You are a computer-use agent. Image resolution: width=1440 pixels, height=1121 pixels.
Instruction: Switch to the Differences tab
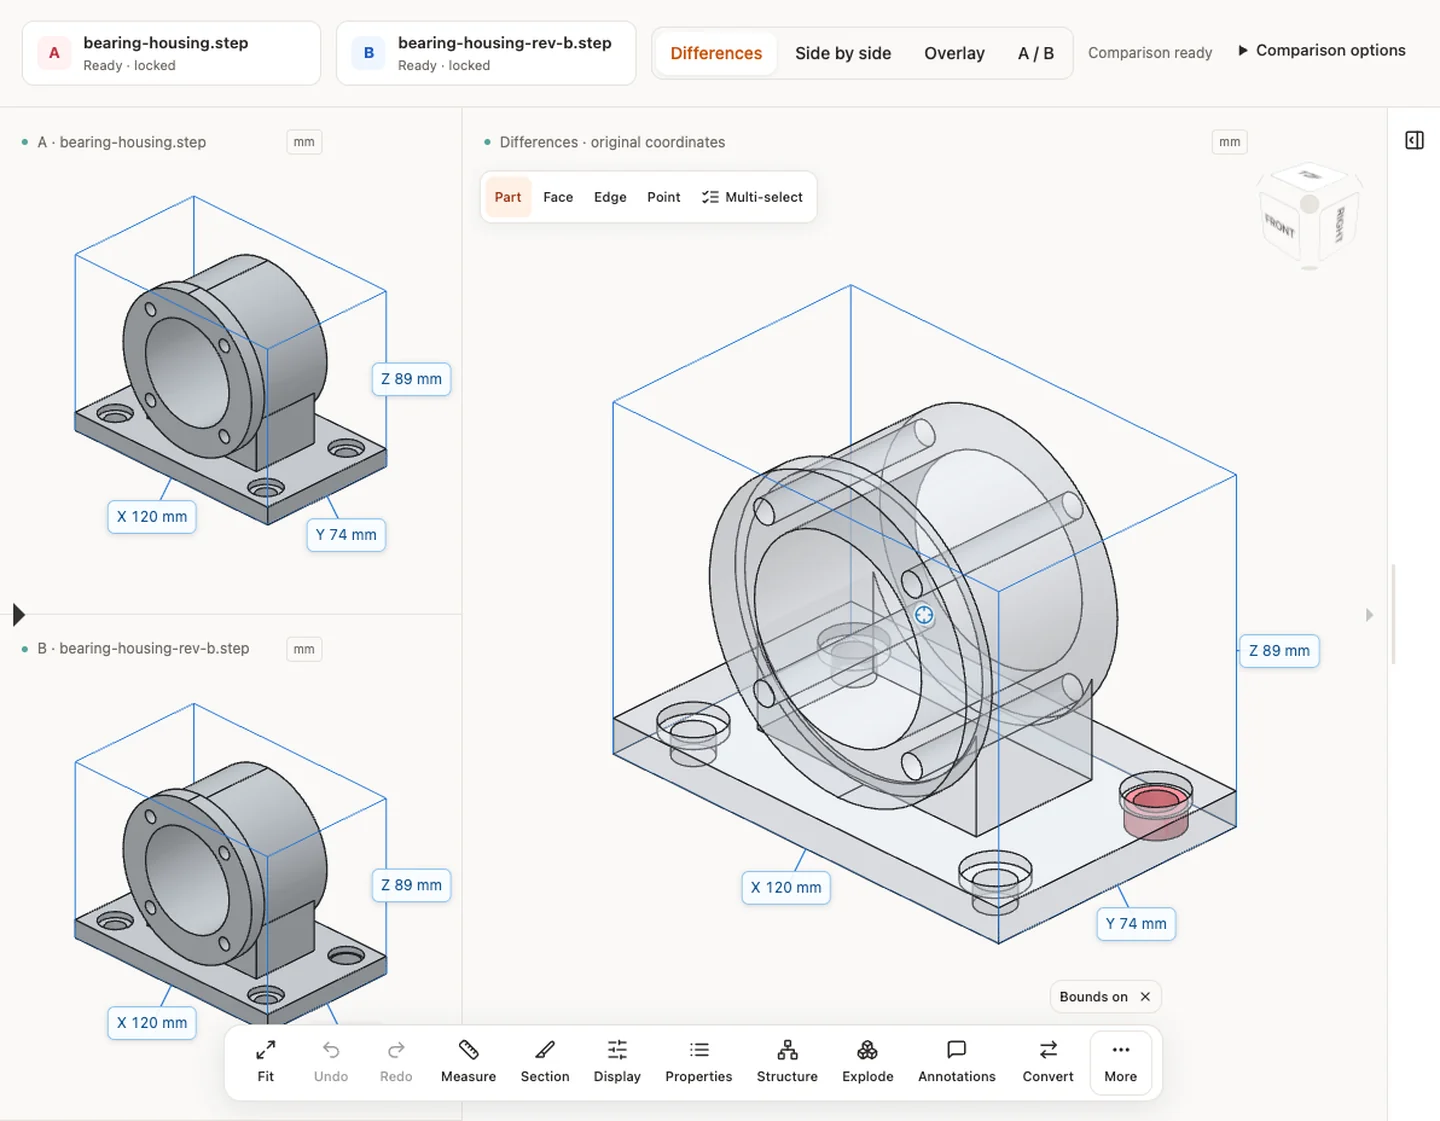point(716,53)
